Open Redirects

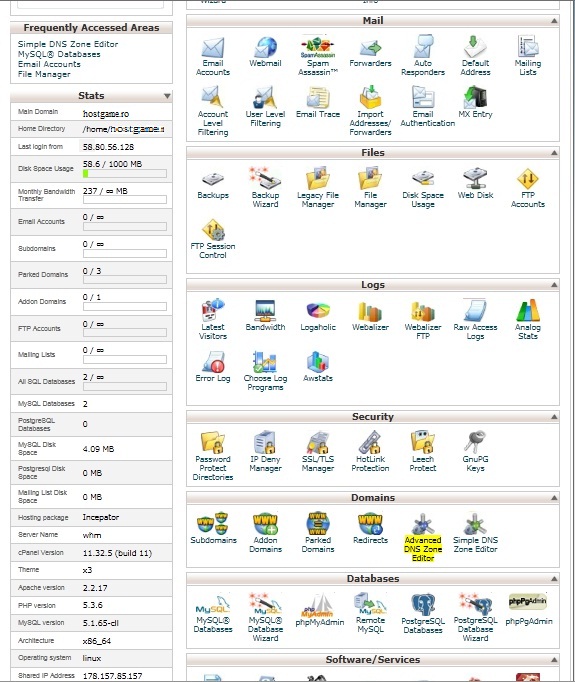[370, 528]
